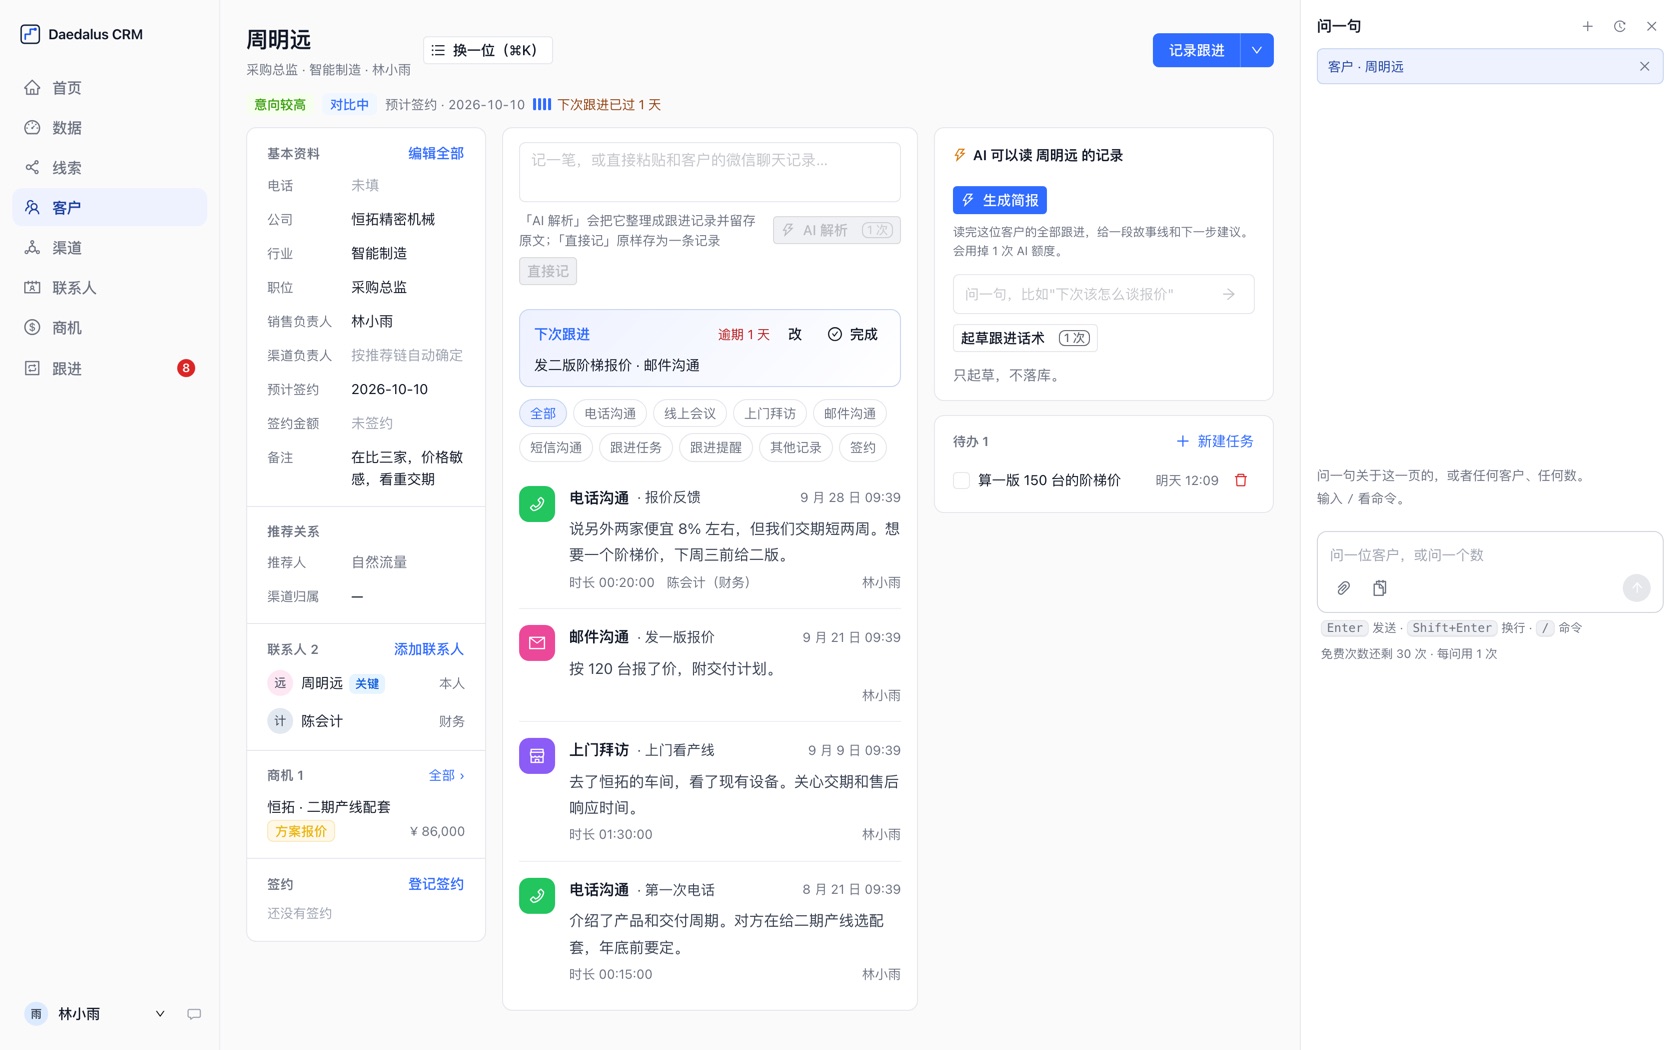Click the 换一位 switch customer button
This screenshot has width=1680, height=1050.
click(x=487, y=50)
